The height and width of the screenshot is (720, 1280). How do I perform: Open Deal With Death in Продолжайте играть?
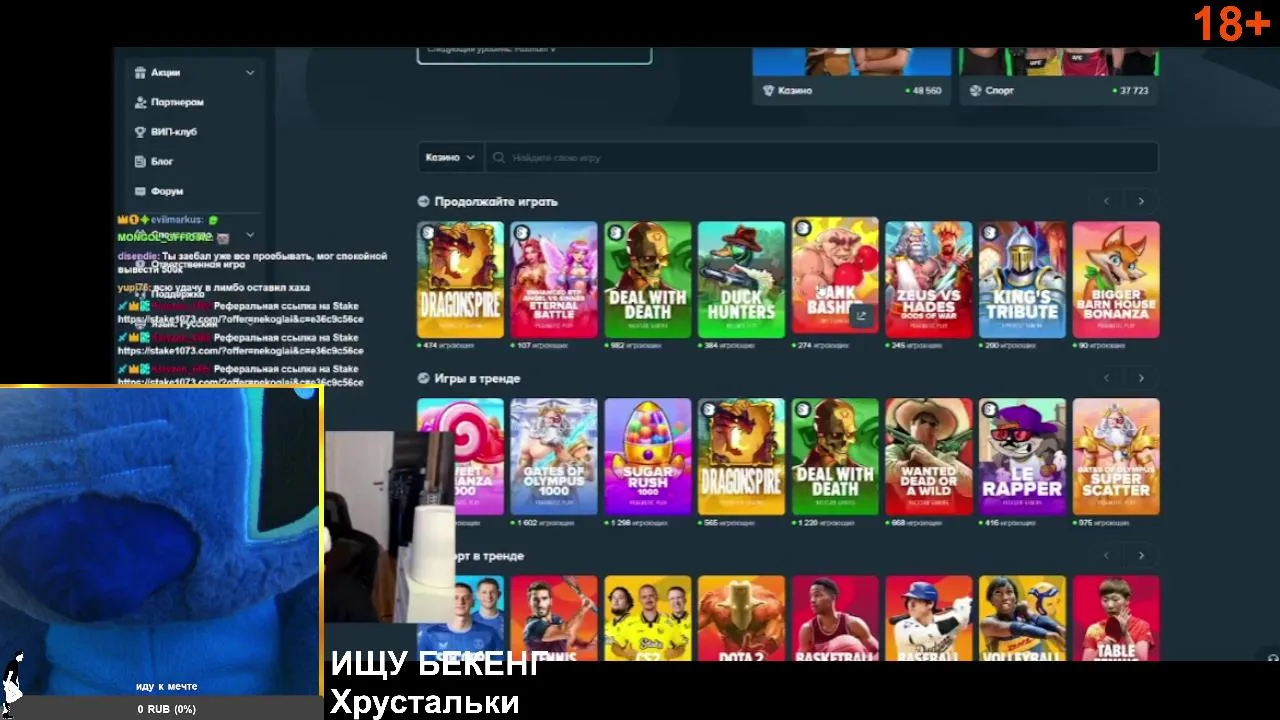648,279
